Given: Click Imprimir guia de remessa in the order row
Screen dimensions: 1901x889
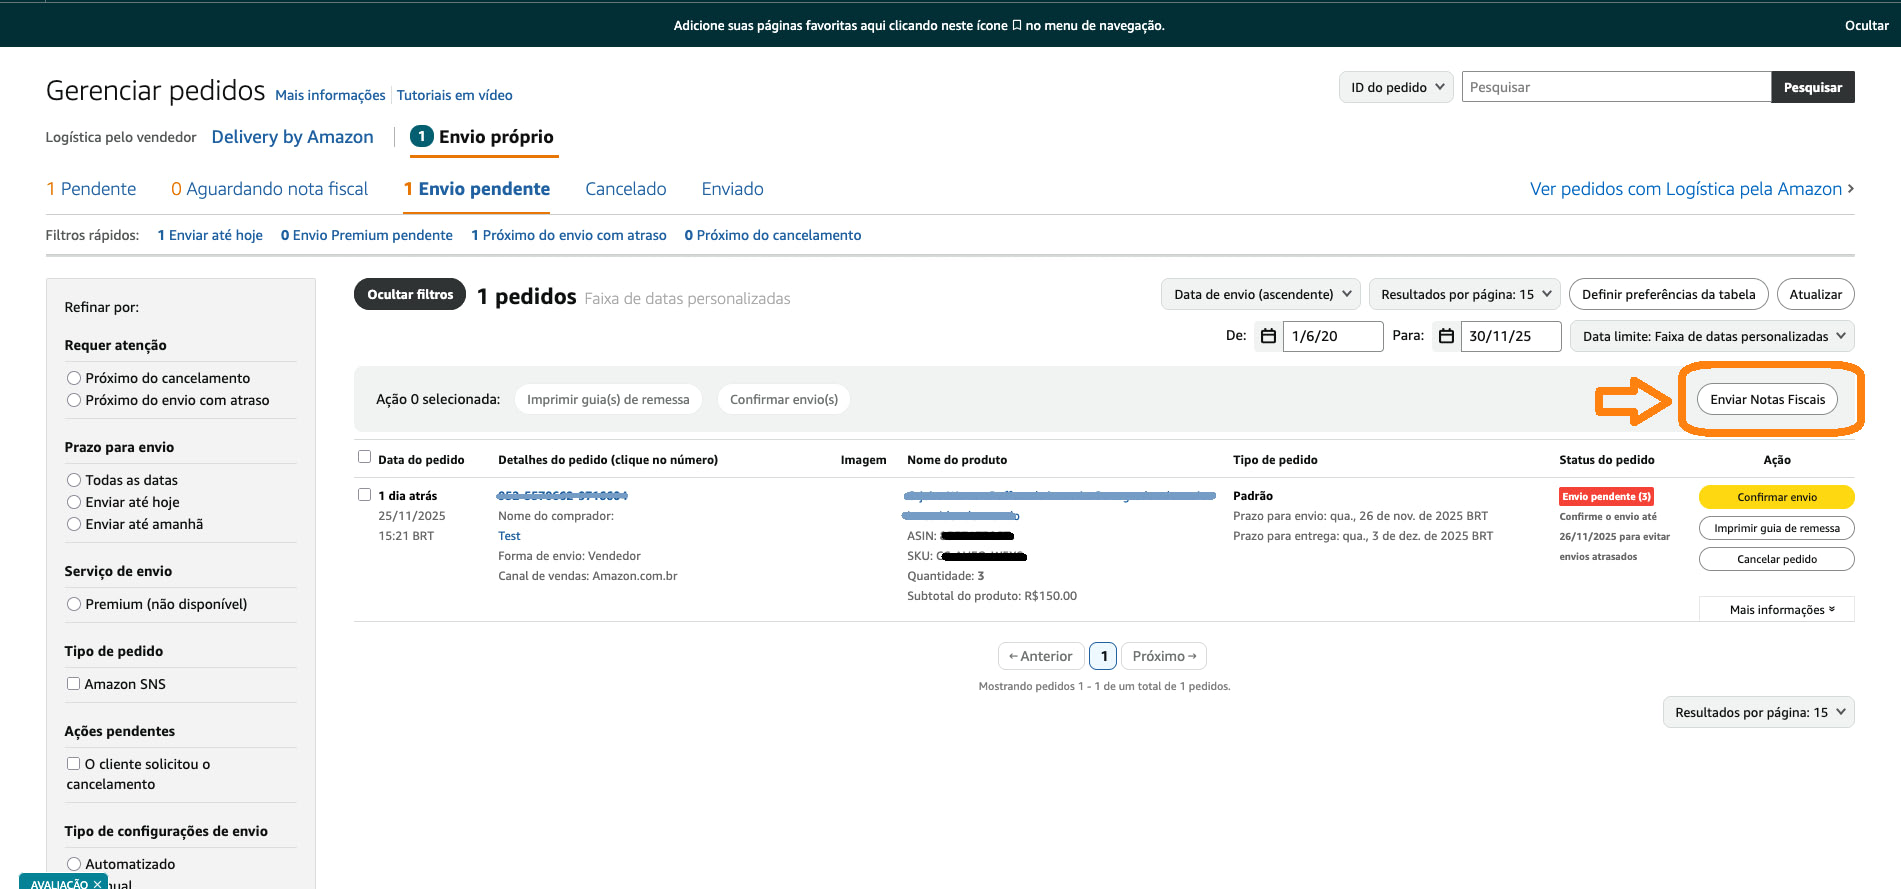Looking at the screenshot, I should pos(1777,528).
